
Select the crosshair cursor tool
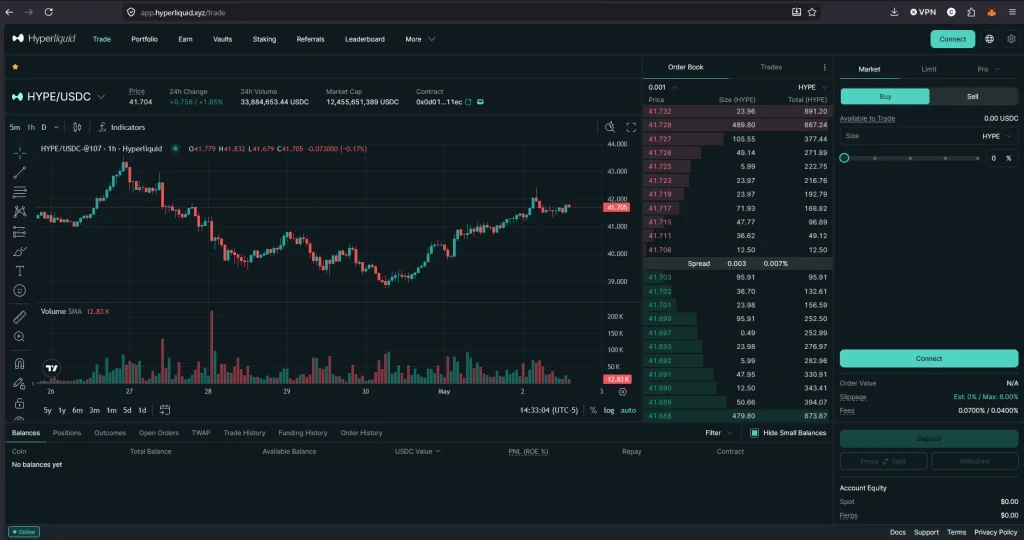point(20,153)
